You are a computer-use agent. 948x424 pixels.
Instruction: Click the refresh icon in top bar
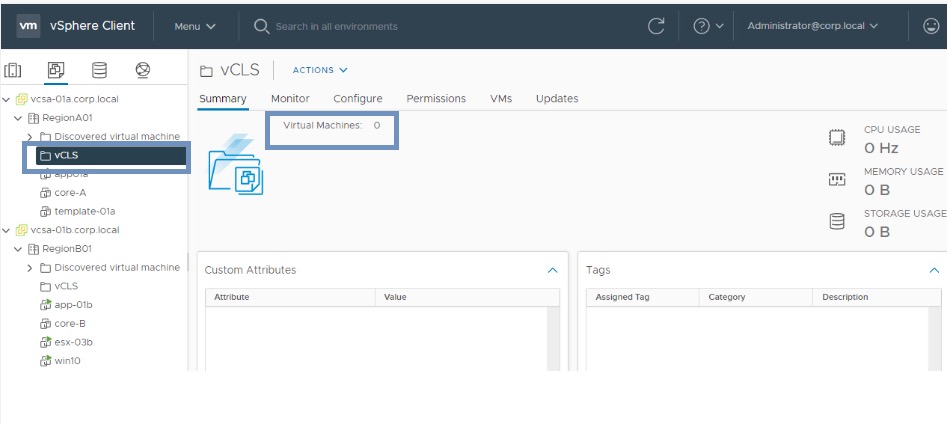(656, 26)
